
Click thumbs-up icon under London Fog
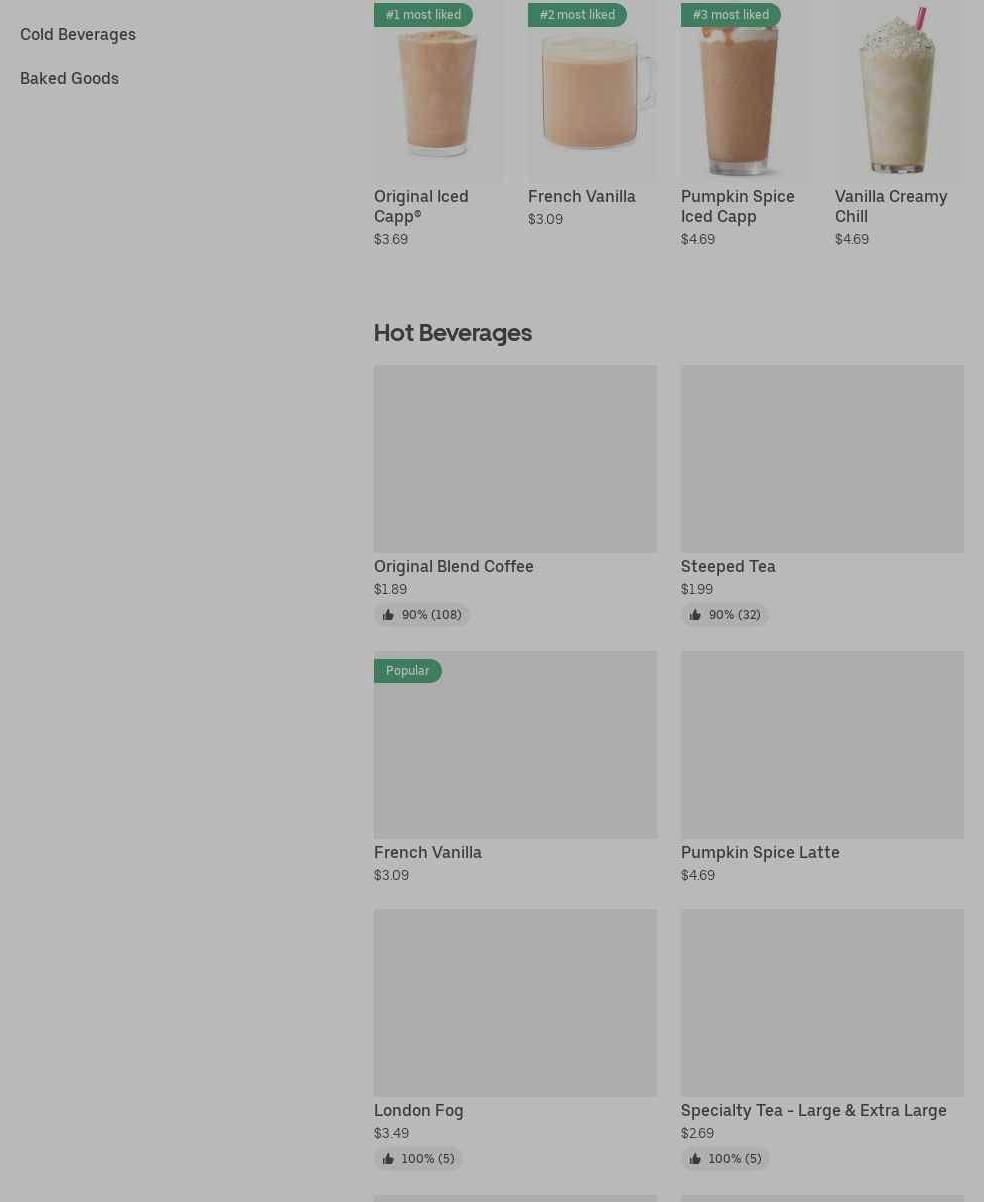pos(389,1159)
